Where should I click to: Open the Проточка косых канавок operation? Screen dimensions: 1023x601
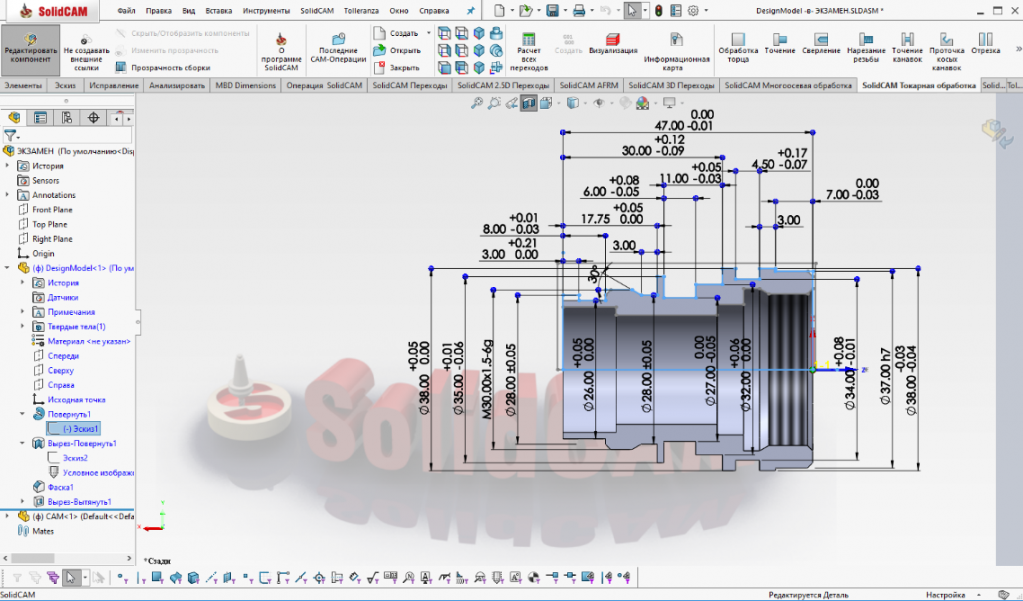click(946, 51)
